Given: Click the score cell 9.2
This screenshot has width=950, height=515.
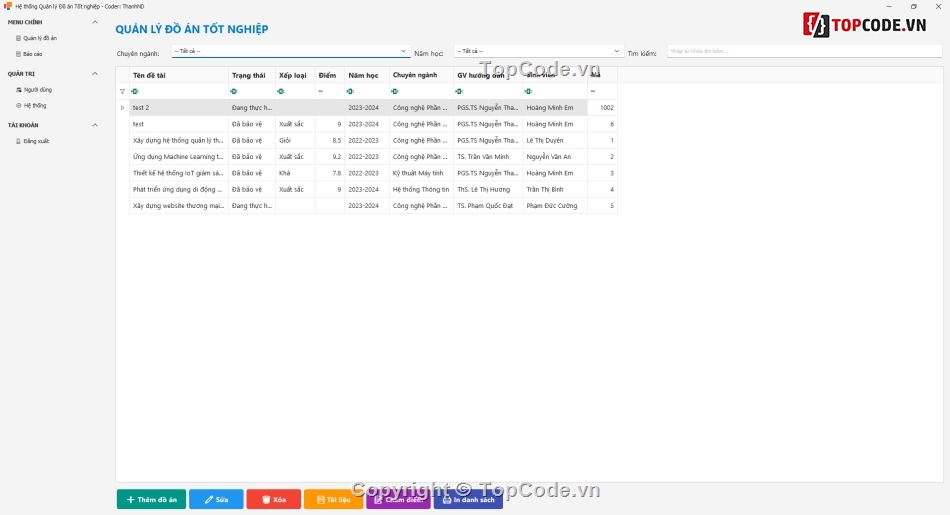Looking at the screenshot, I should pyautogui.click(x=330, y=157).
